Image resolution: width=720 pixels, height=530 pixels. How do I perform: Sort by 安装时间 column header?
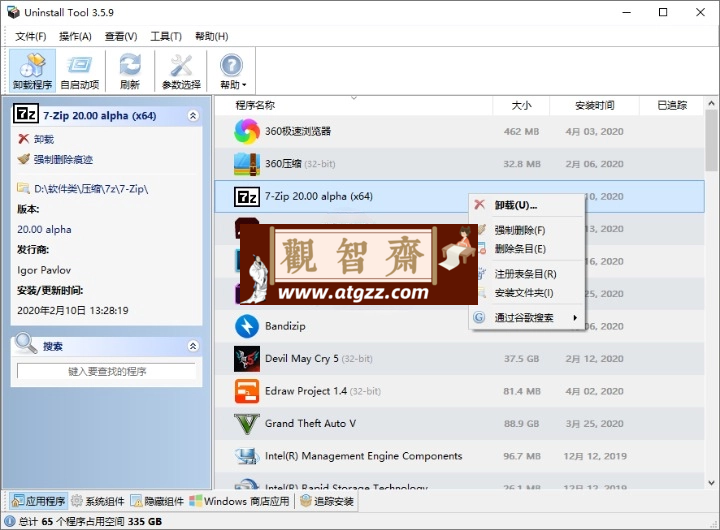(x=595, y=105)
